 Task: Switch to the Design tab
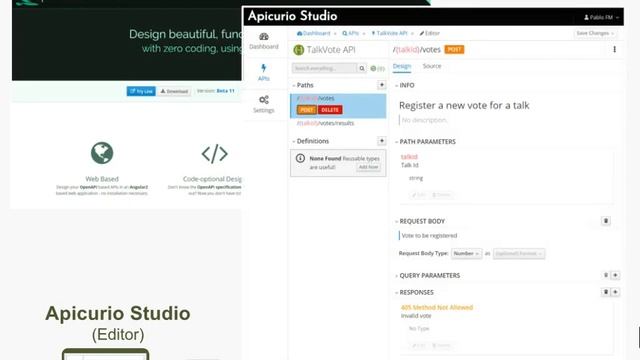pyautogui.click(x=402, y=66)
